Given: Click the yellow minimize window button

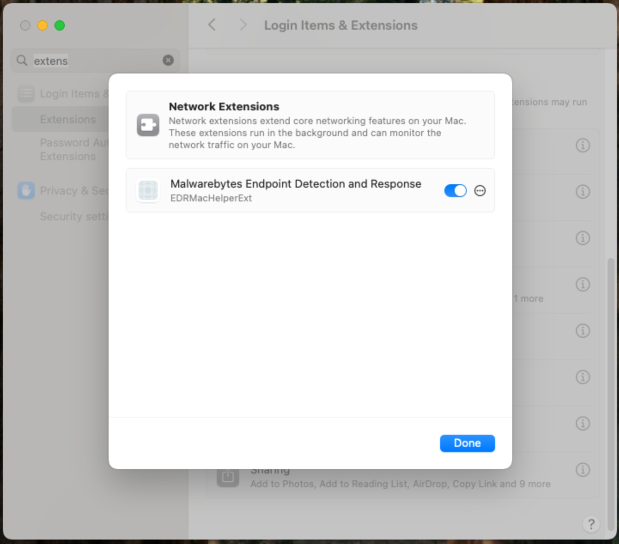Looking at the screenshot, I should (42, 26).
